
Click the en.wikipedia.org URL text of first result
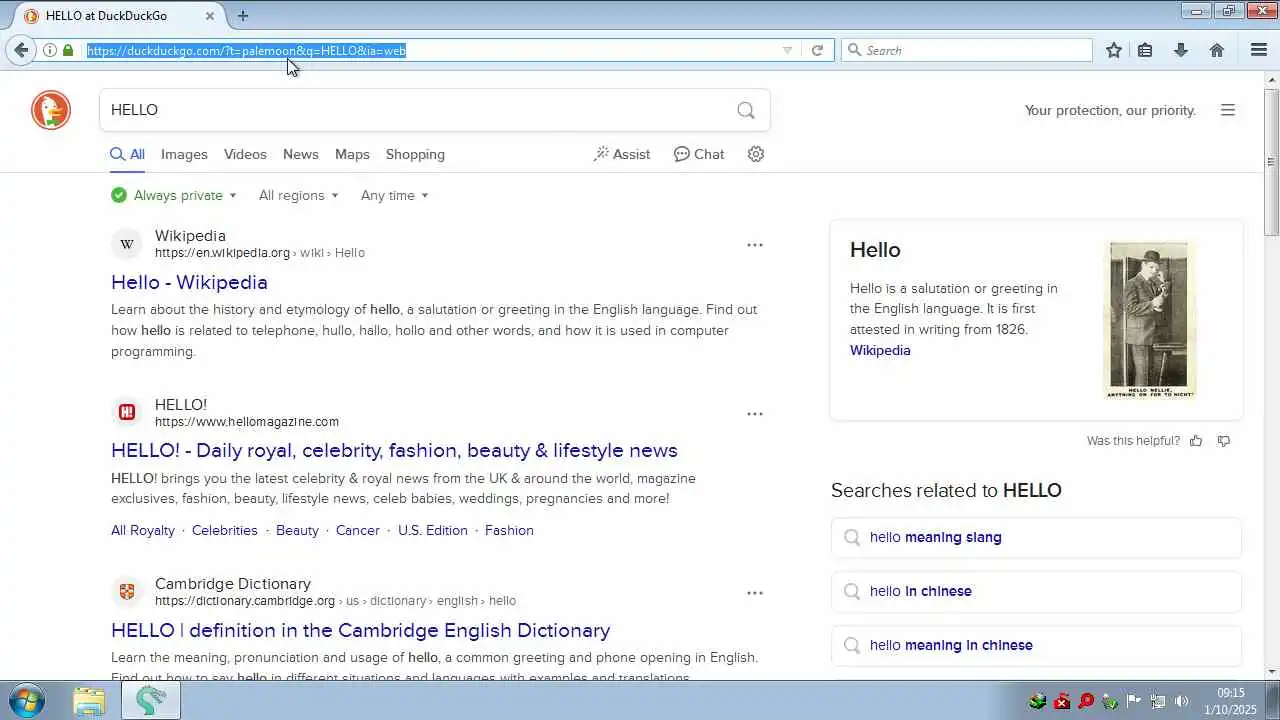222,253
